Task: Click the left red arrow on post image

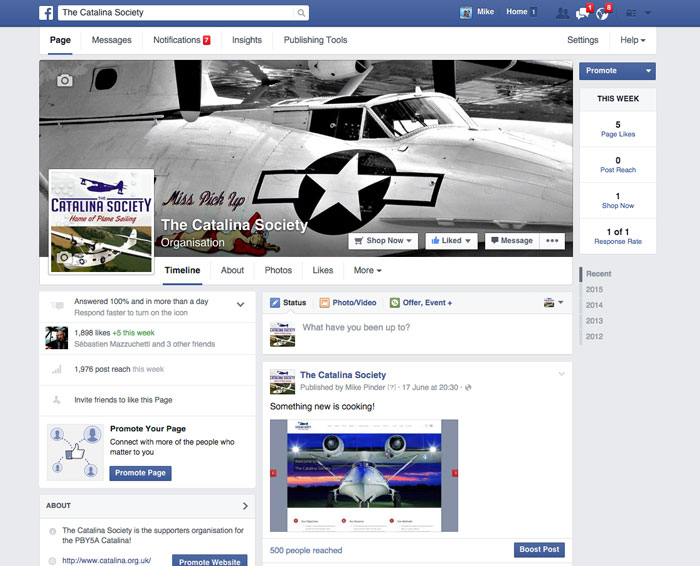Action: [273, 473]
